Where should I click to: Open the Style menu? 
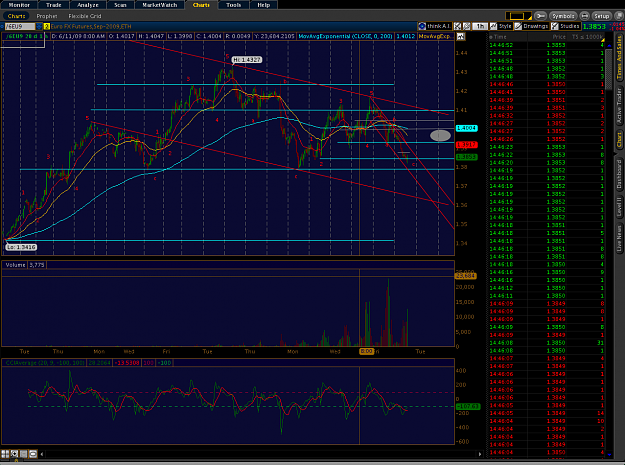click(501, 26)
